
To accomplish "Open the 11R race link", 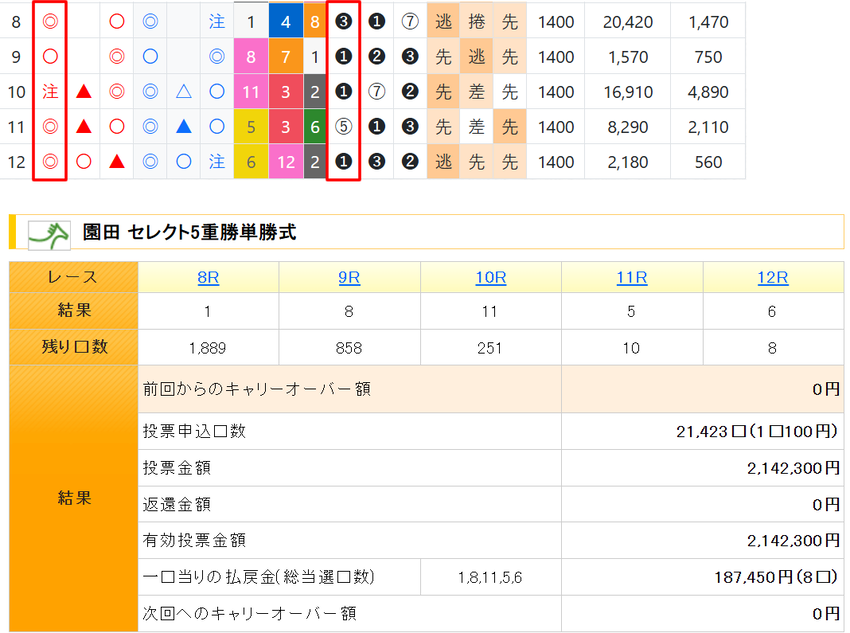I will tap(632, 277).
